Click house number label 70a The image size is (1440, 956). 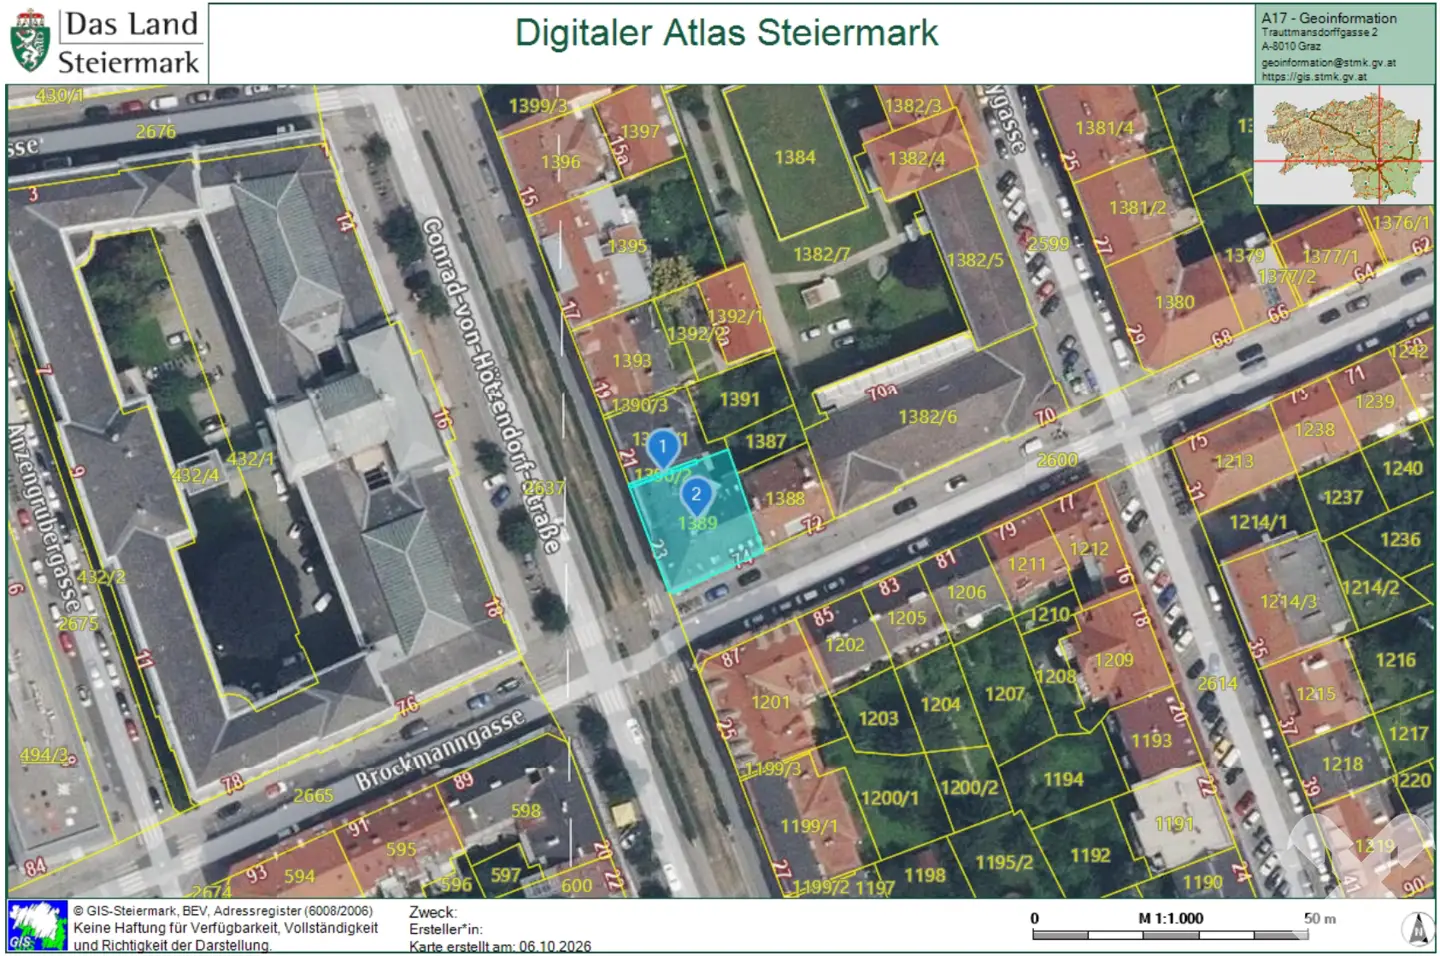pos(881,392)
